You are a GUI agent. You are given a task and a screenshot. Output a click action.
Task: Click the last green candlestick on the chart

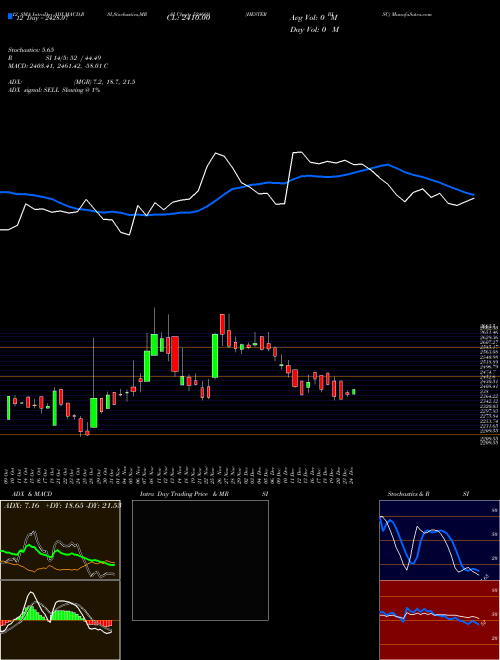click(354, 391)
